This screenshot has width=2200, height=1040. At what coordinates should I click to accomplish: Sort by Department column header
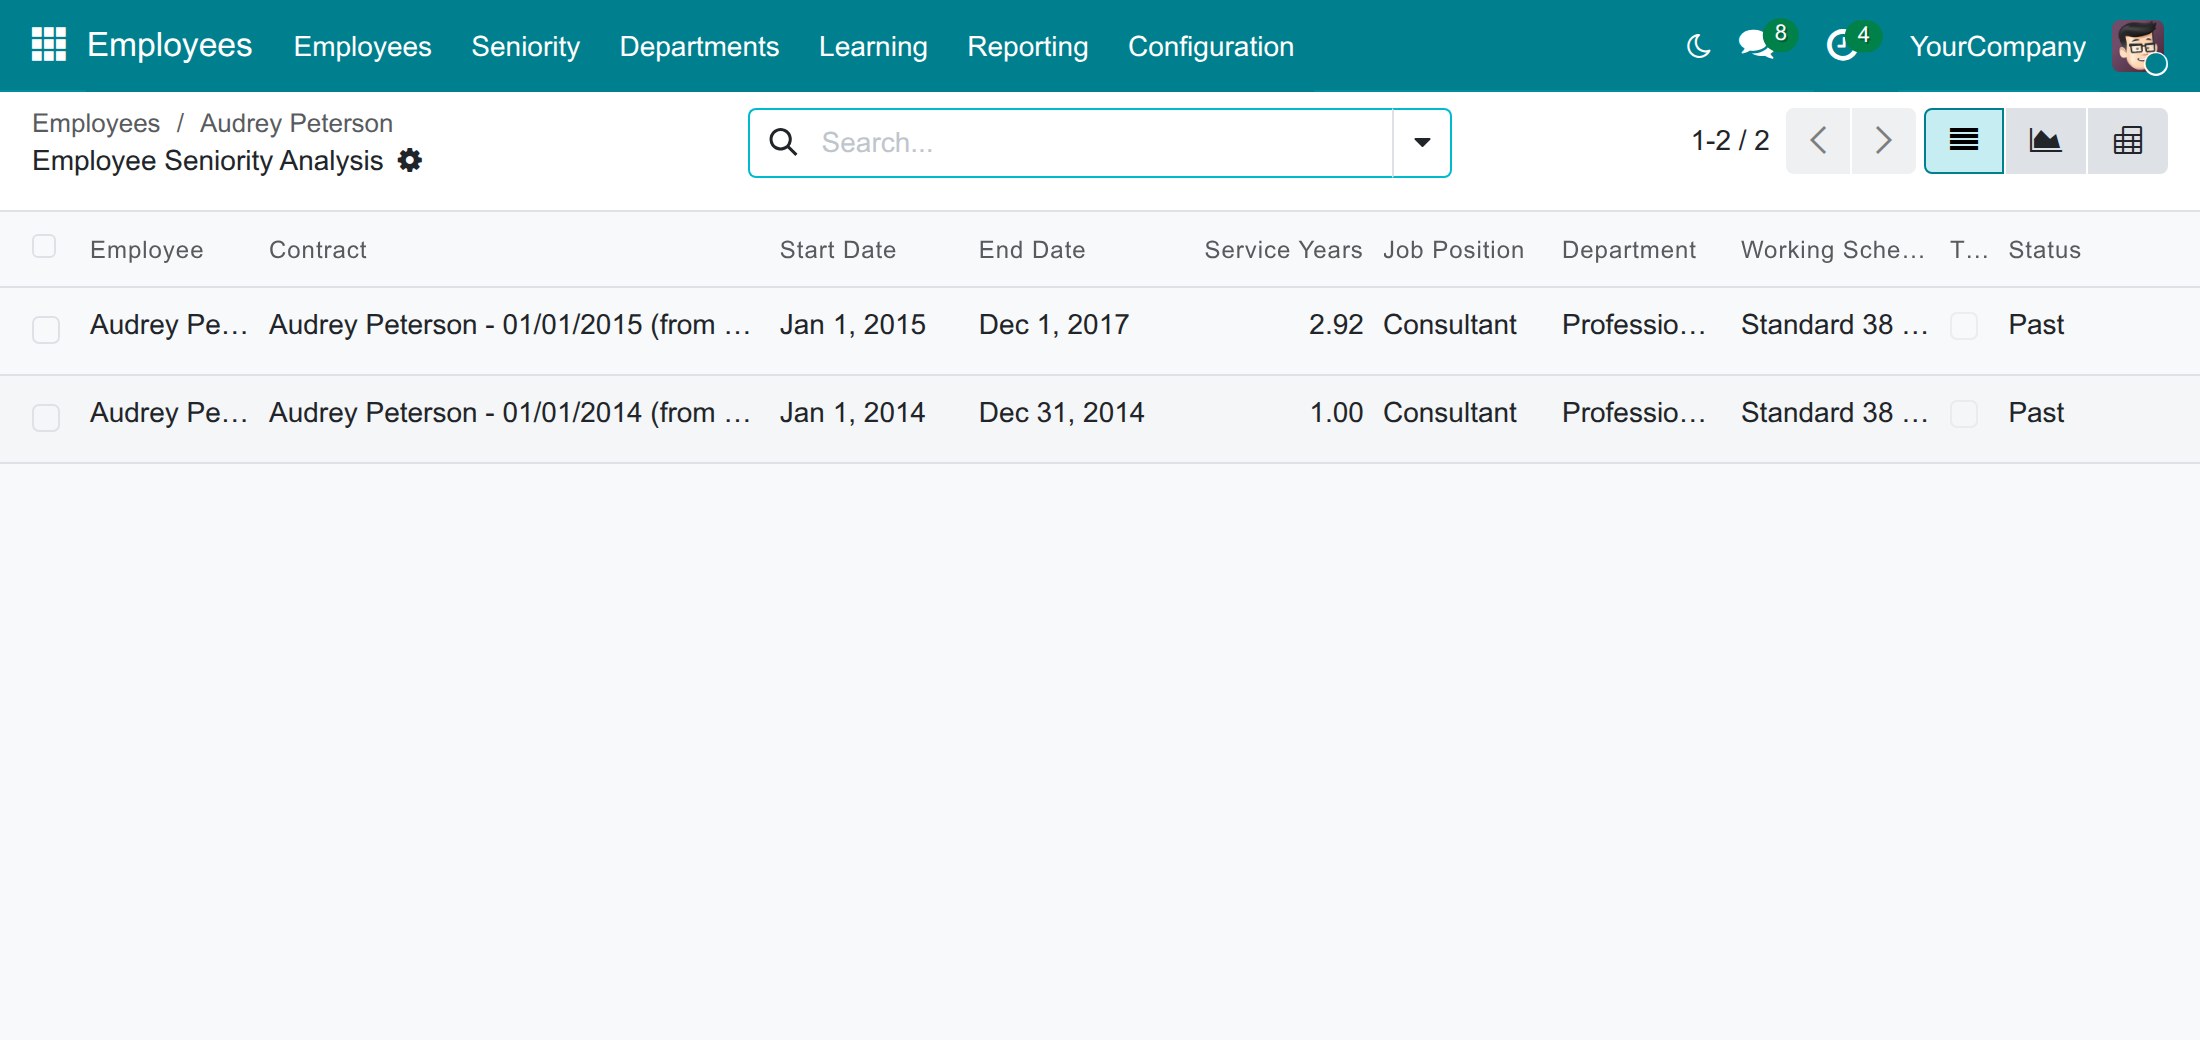pos(1629,250)
